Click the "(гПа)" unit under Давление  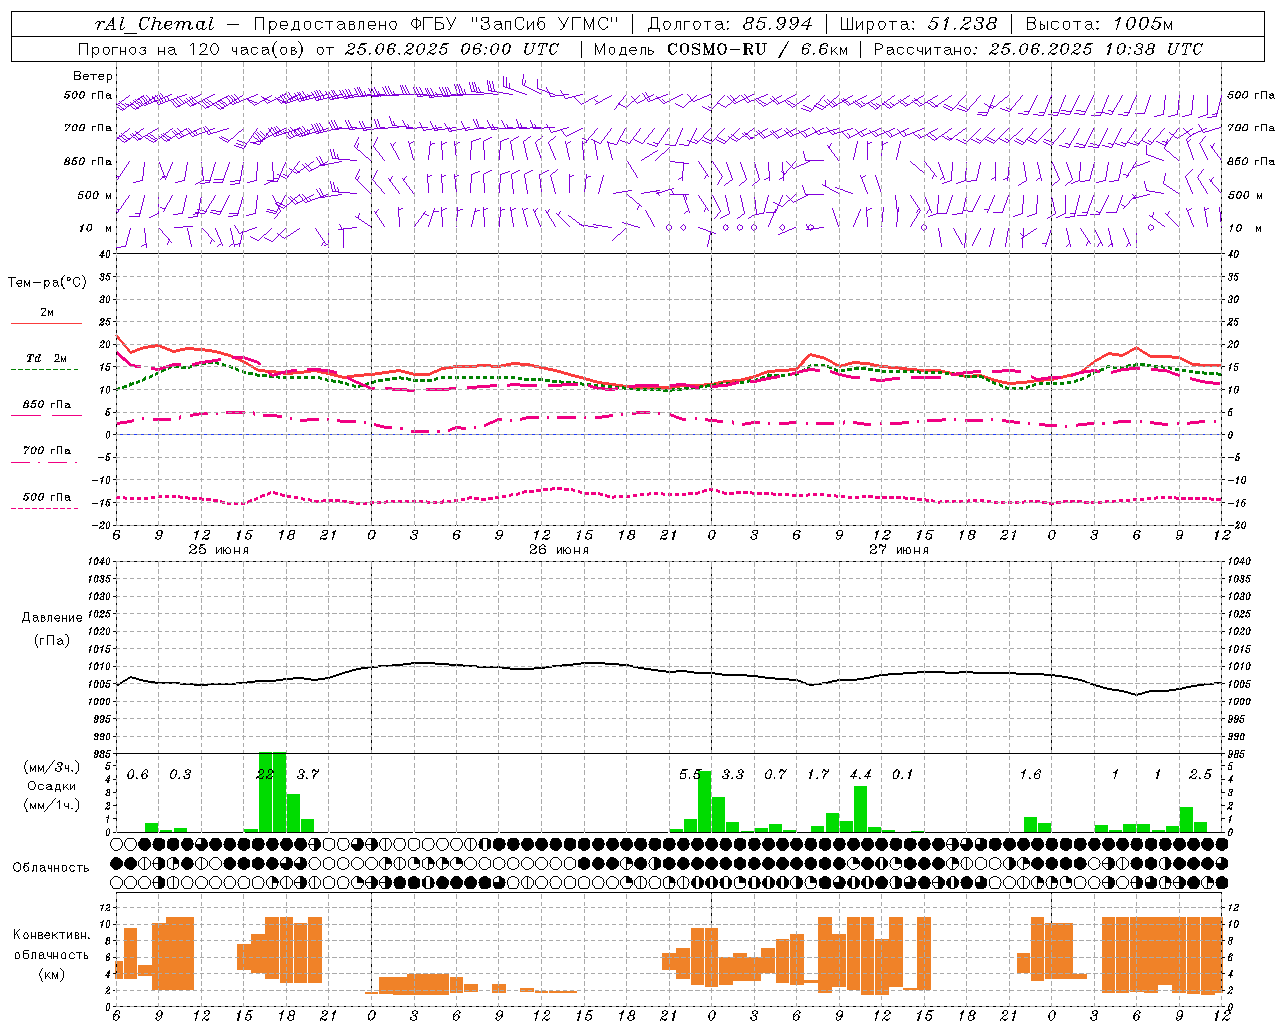coord(52,641)
